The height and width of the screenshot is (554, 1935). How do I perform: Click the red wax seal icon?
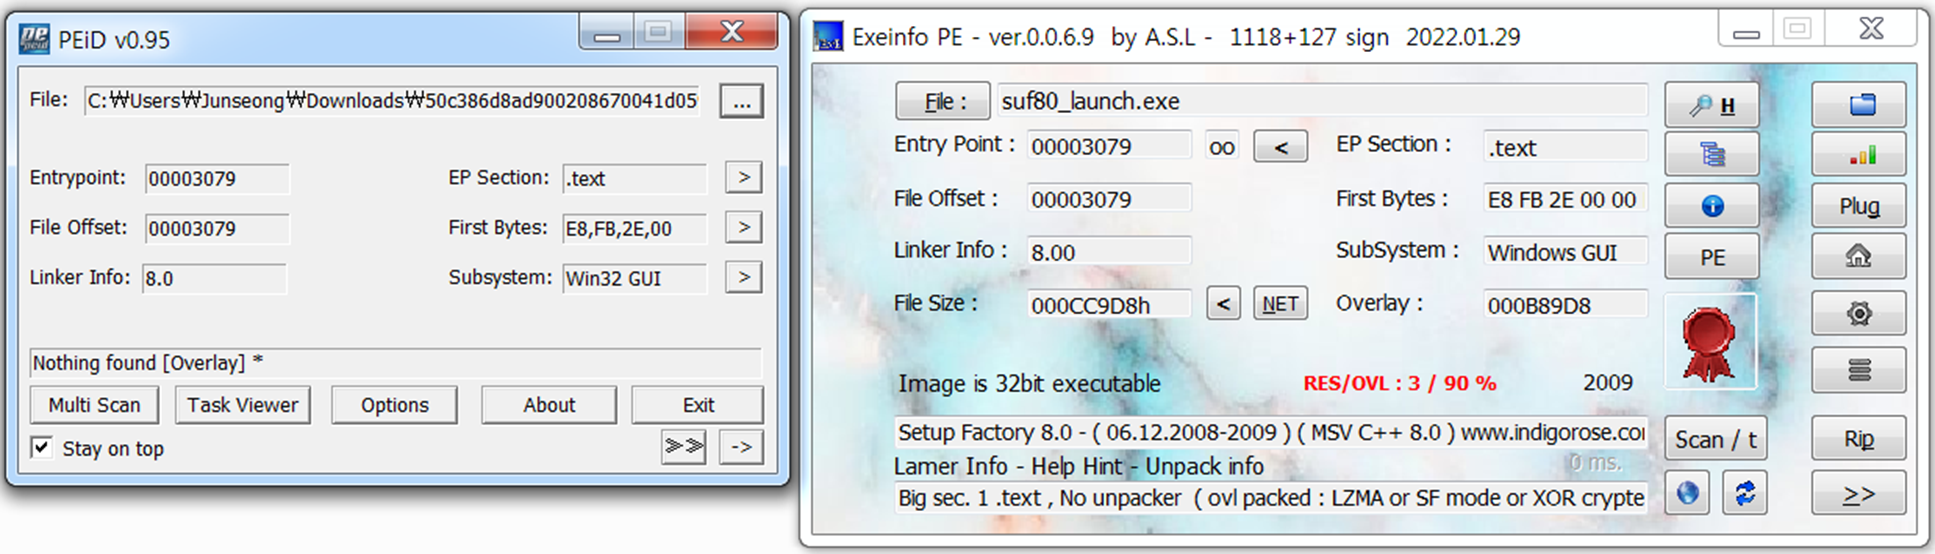1709,343
